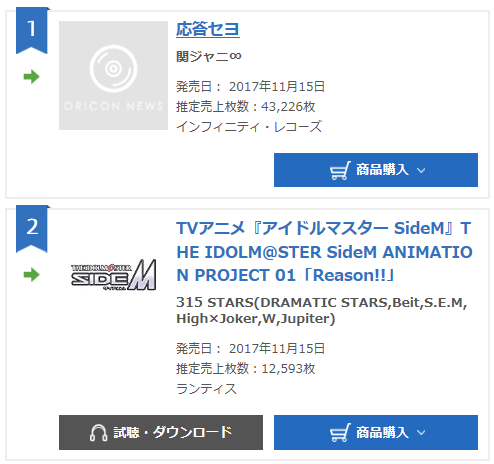494x464 pixels.
Task: Click the 315 STARS artist name text
Action: click(322, 310)
